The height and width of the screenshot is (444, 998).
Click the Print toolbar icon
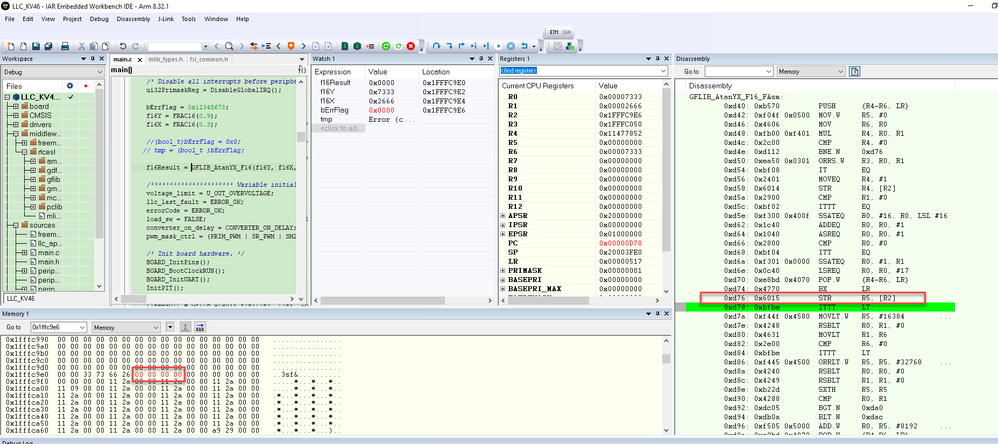(65, 46)
